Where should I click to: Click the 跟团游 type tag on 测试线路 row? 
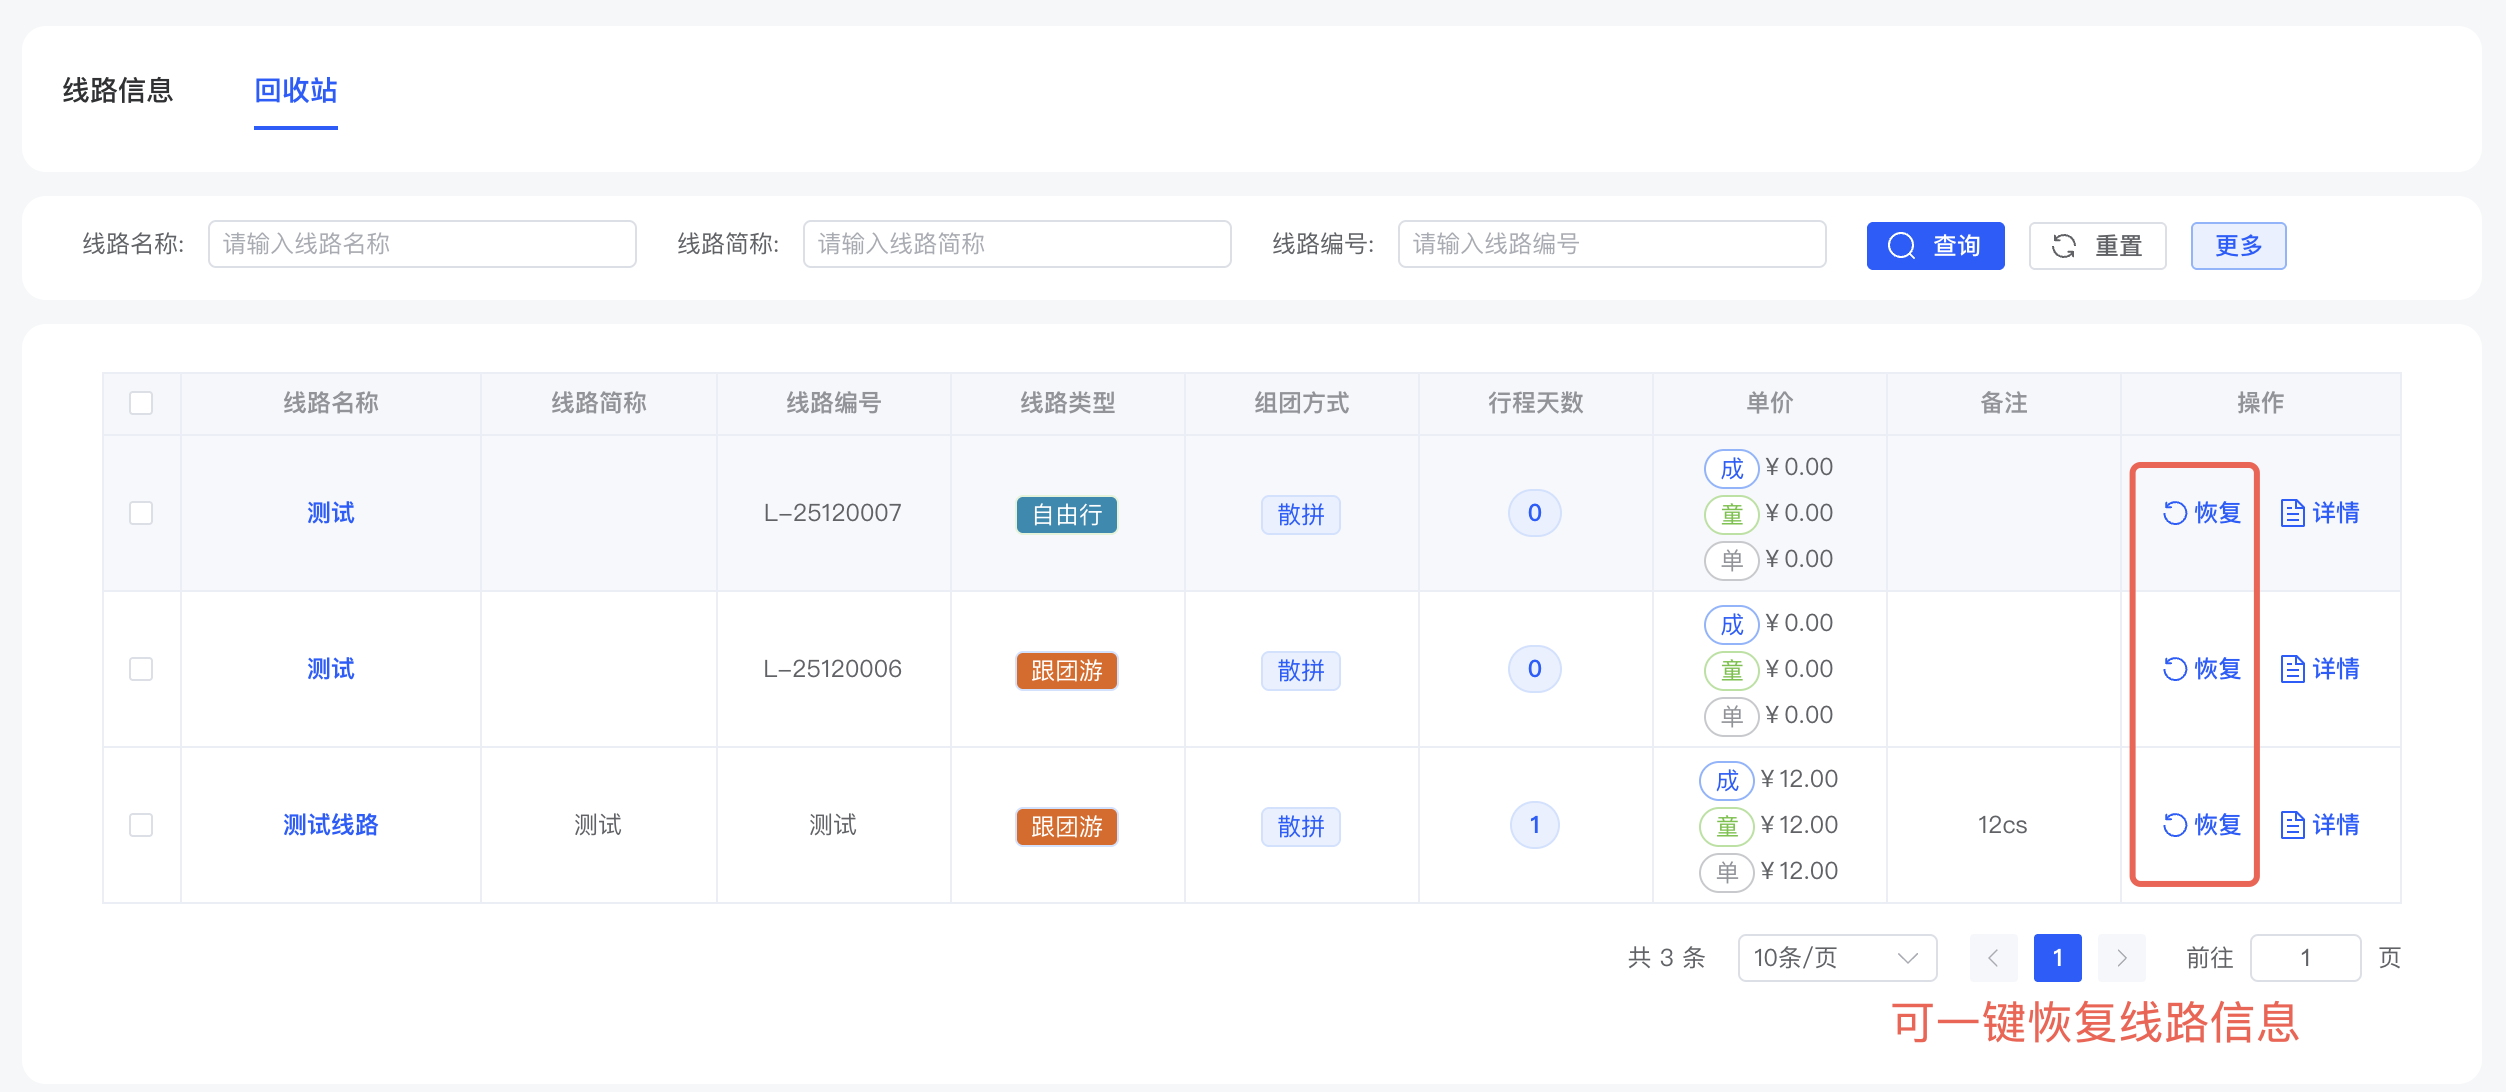(1065, 827)
